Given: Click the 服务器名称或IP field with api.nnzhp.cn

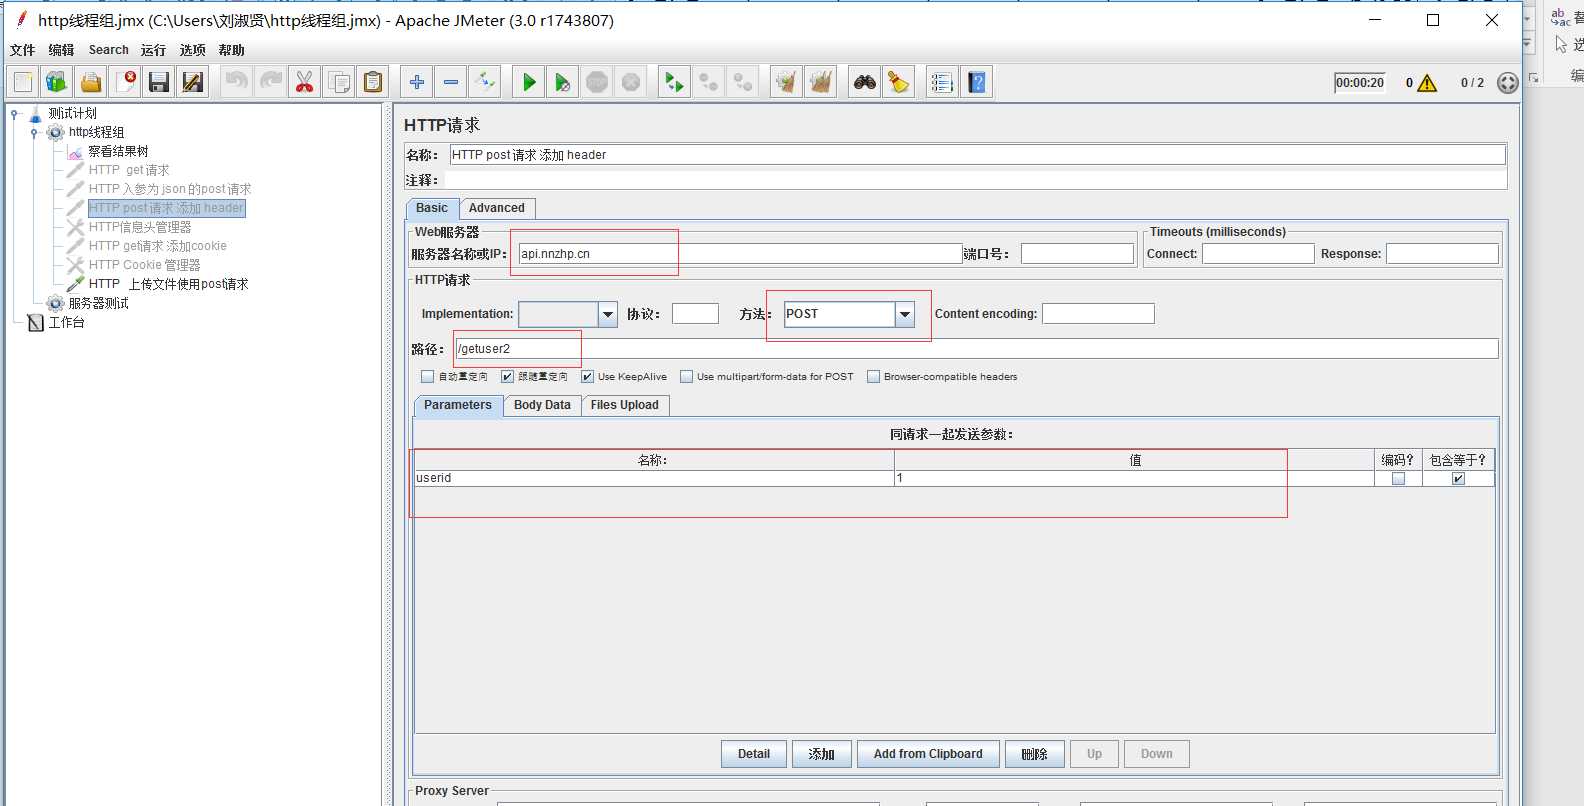Looking at the screenshot, I should coord(740,254).
